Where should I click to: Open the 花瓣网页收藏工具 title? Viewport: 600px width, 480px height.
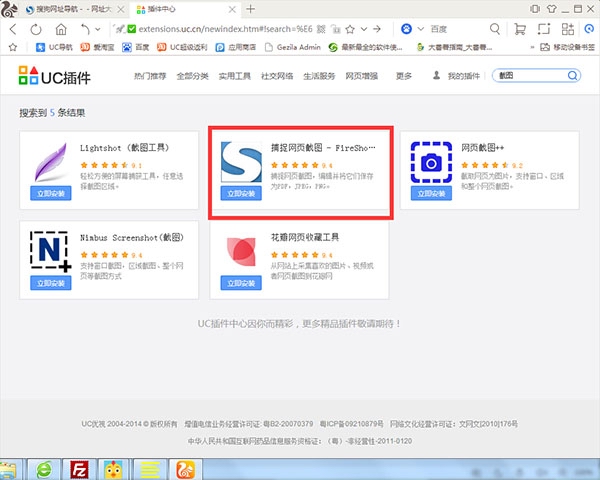pyautogui.click(x=305, y=238)
